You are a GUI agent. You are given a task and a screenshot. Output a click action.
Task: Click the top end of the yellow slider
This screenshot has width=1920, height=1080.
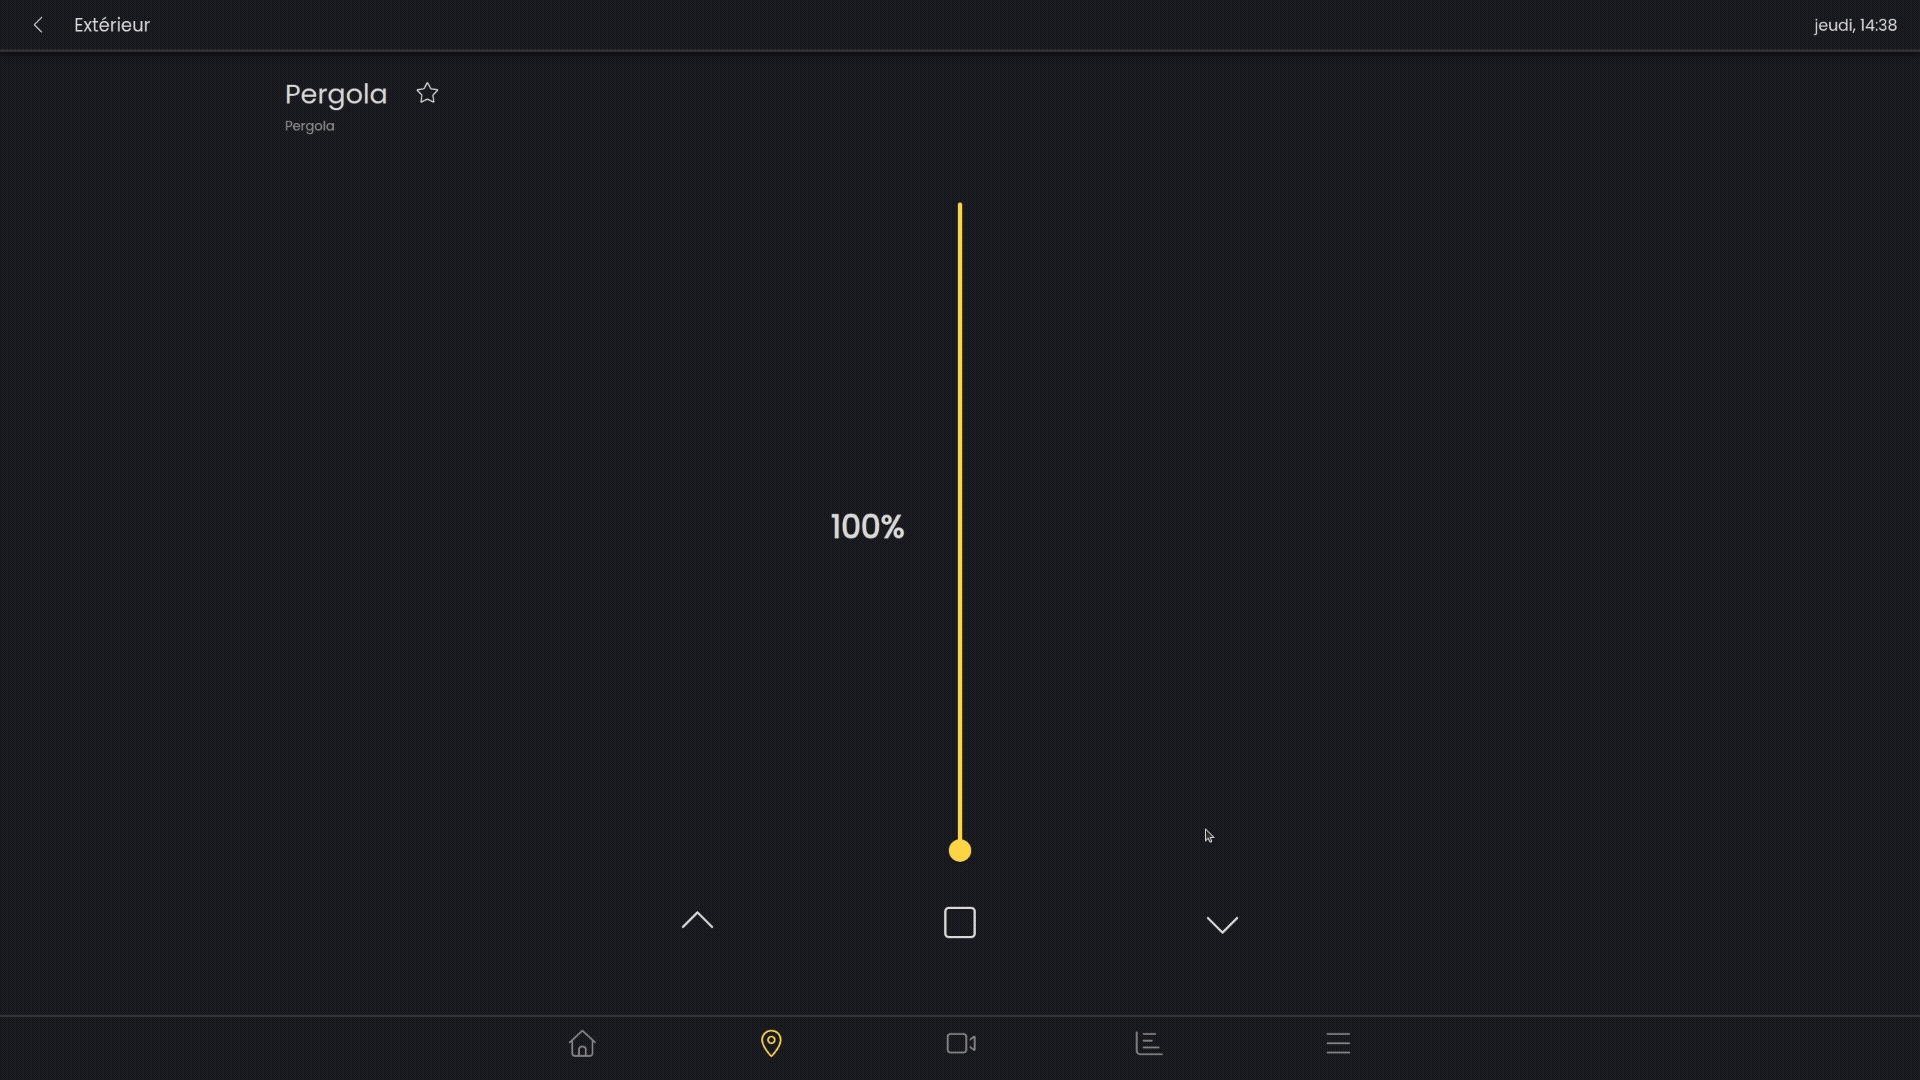click(960, 208)
